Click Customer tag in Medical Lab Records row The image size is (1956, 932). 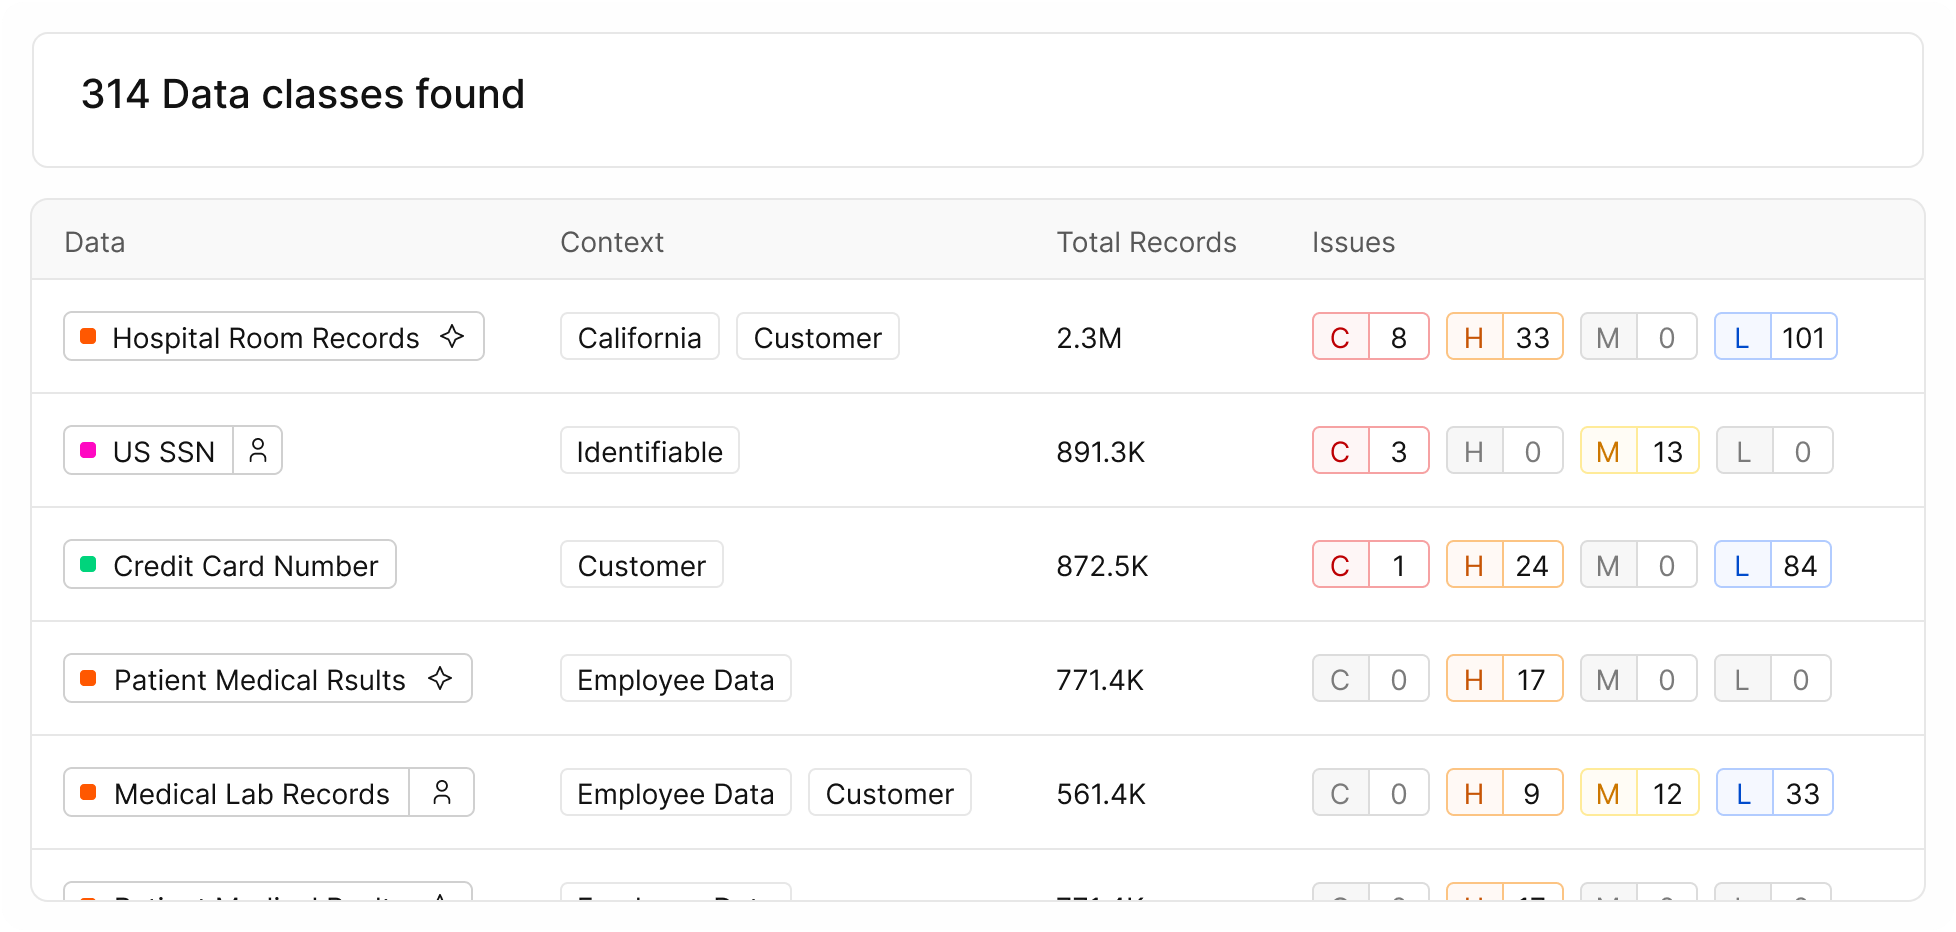point(889,793)
